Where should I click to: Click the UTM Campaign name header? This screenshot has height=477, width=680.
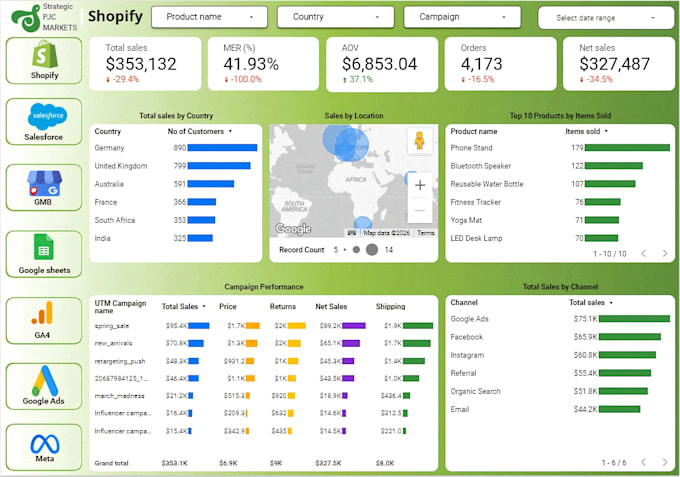pyautogui.click(x=120, y=307)
